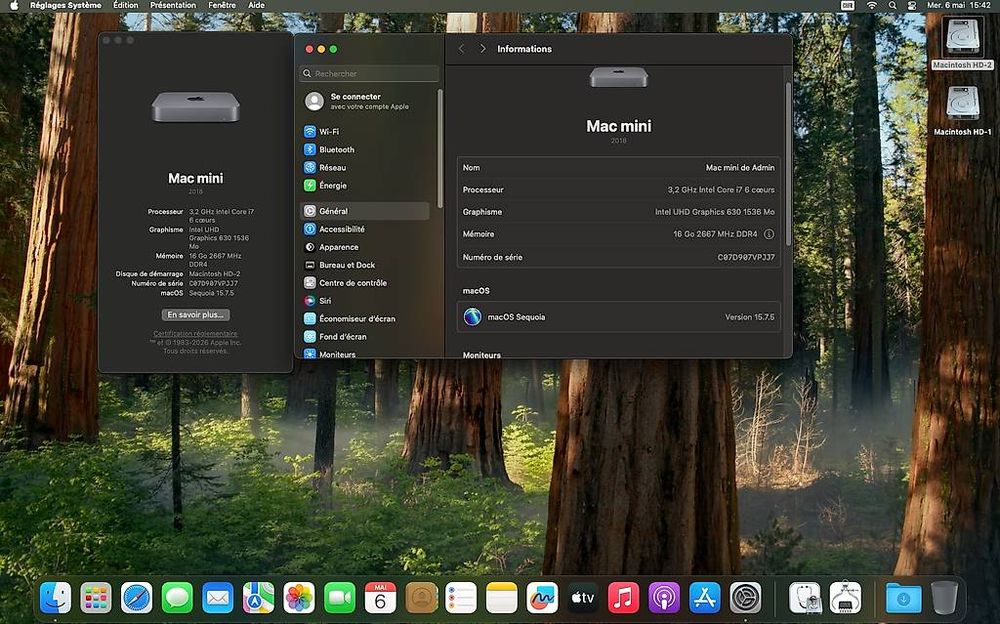Open Music from the Dock

624,598
